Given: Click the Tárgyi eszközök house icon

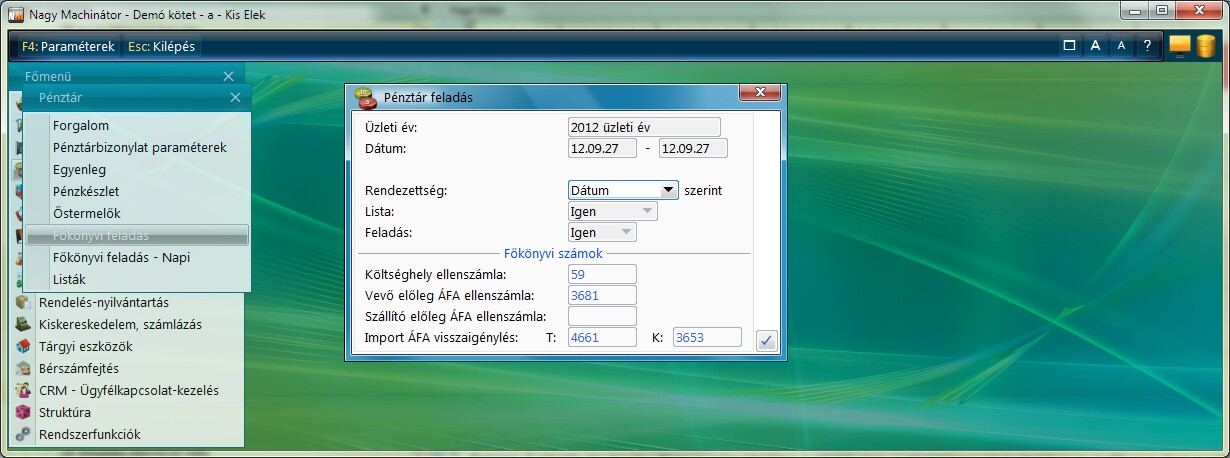Looking at the screenshot, I should pos(23,346).
